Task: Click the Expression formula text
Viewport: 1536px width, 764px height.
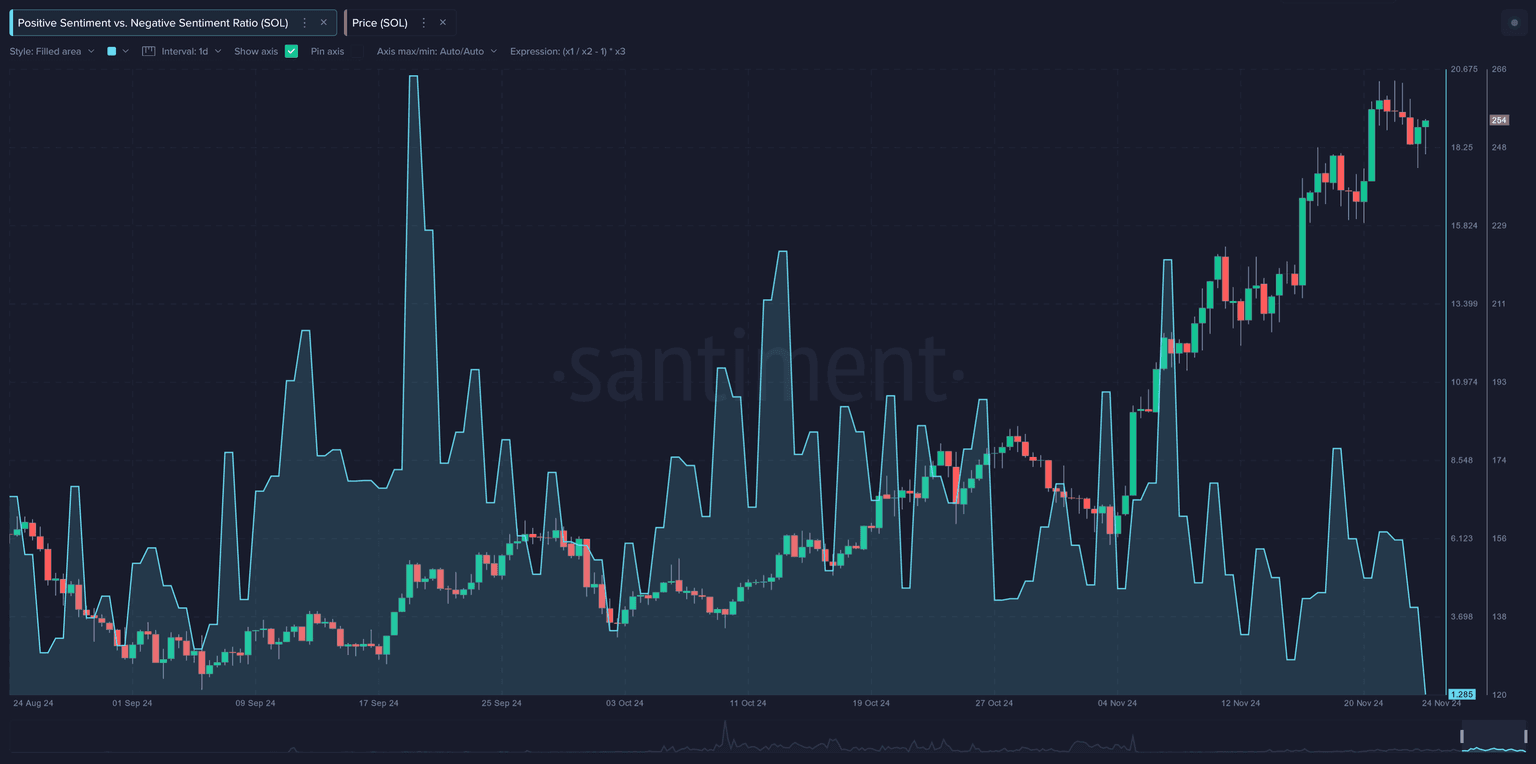Action: tap(567, 51)
